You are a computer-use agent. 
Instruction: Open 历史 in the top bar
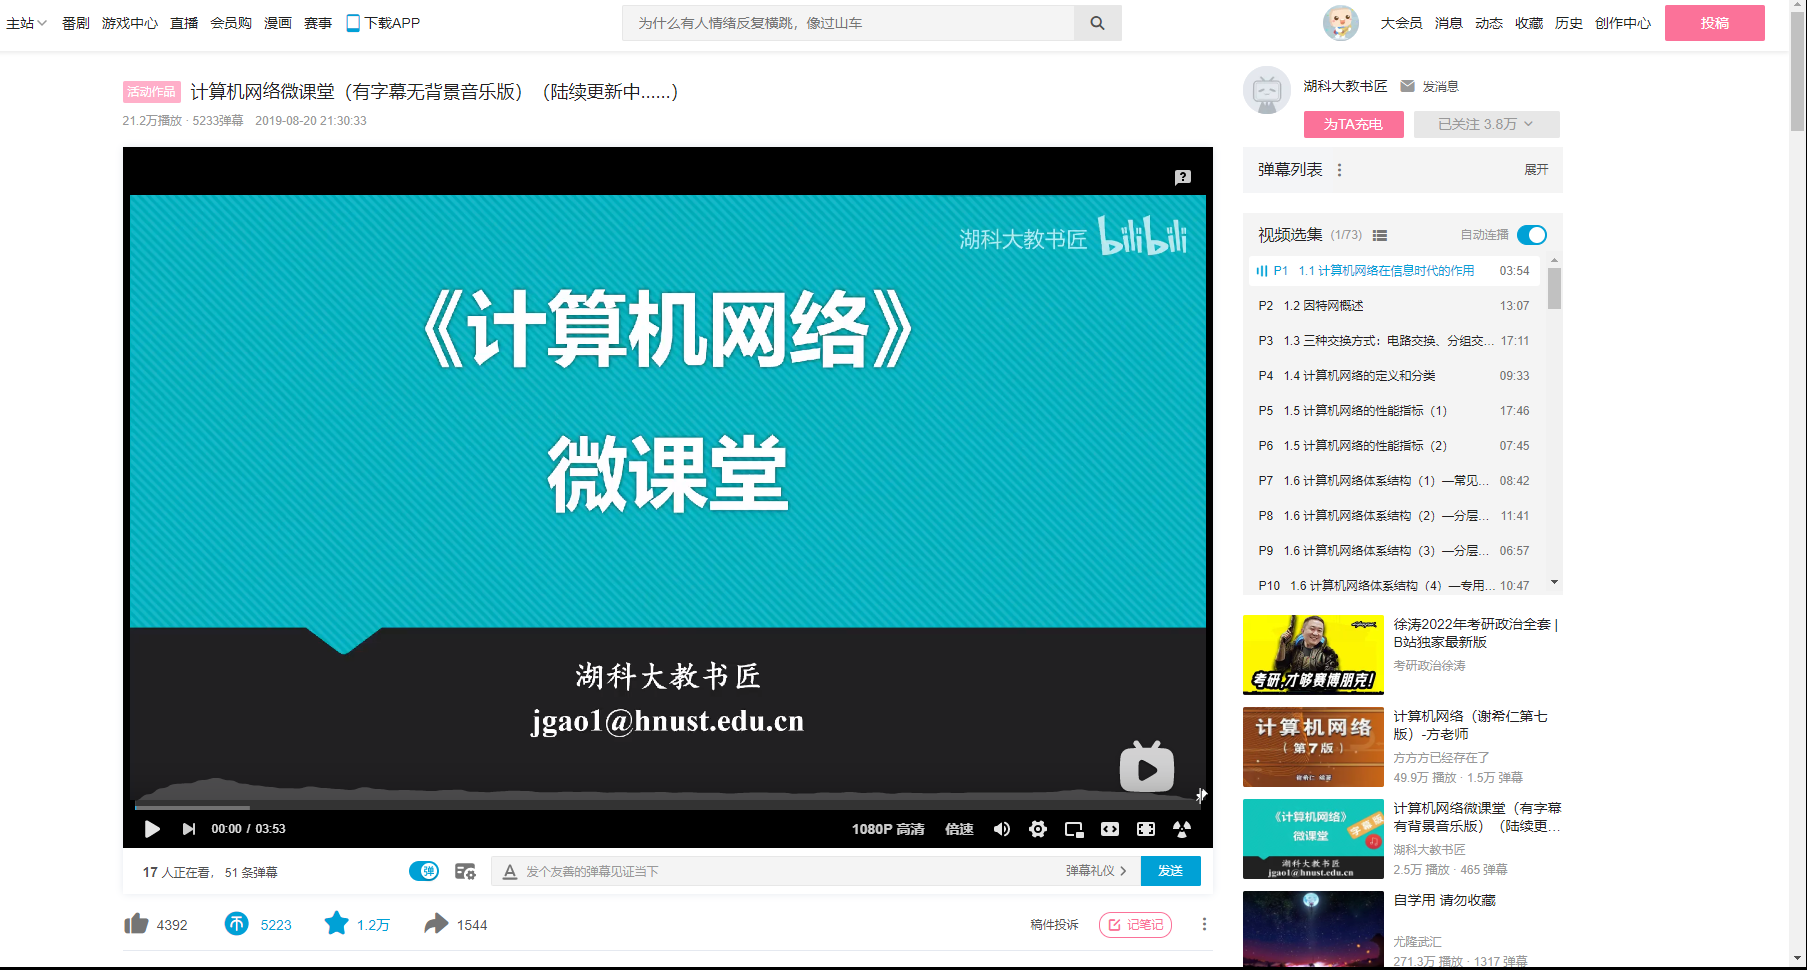pyautogui.click(x=1569, y=23)
